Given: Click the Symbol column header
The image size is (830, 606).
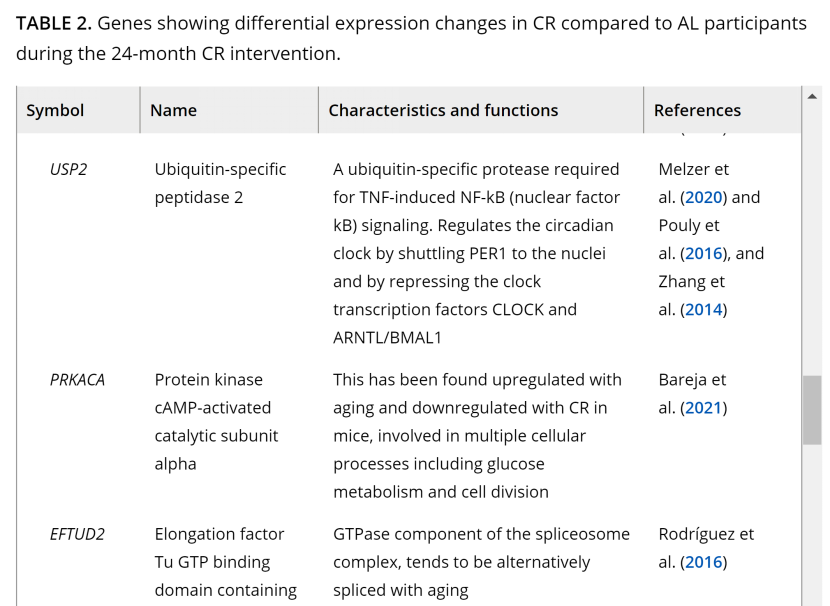Looking at the screenshot, I should (55, 111).
